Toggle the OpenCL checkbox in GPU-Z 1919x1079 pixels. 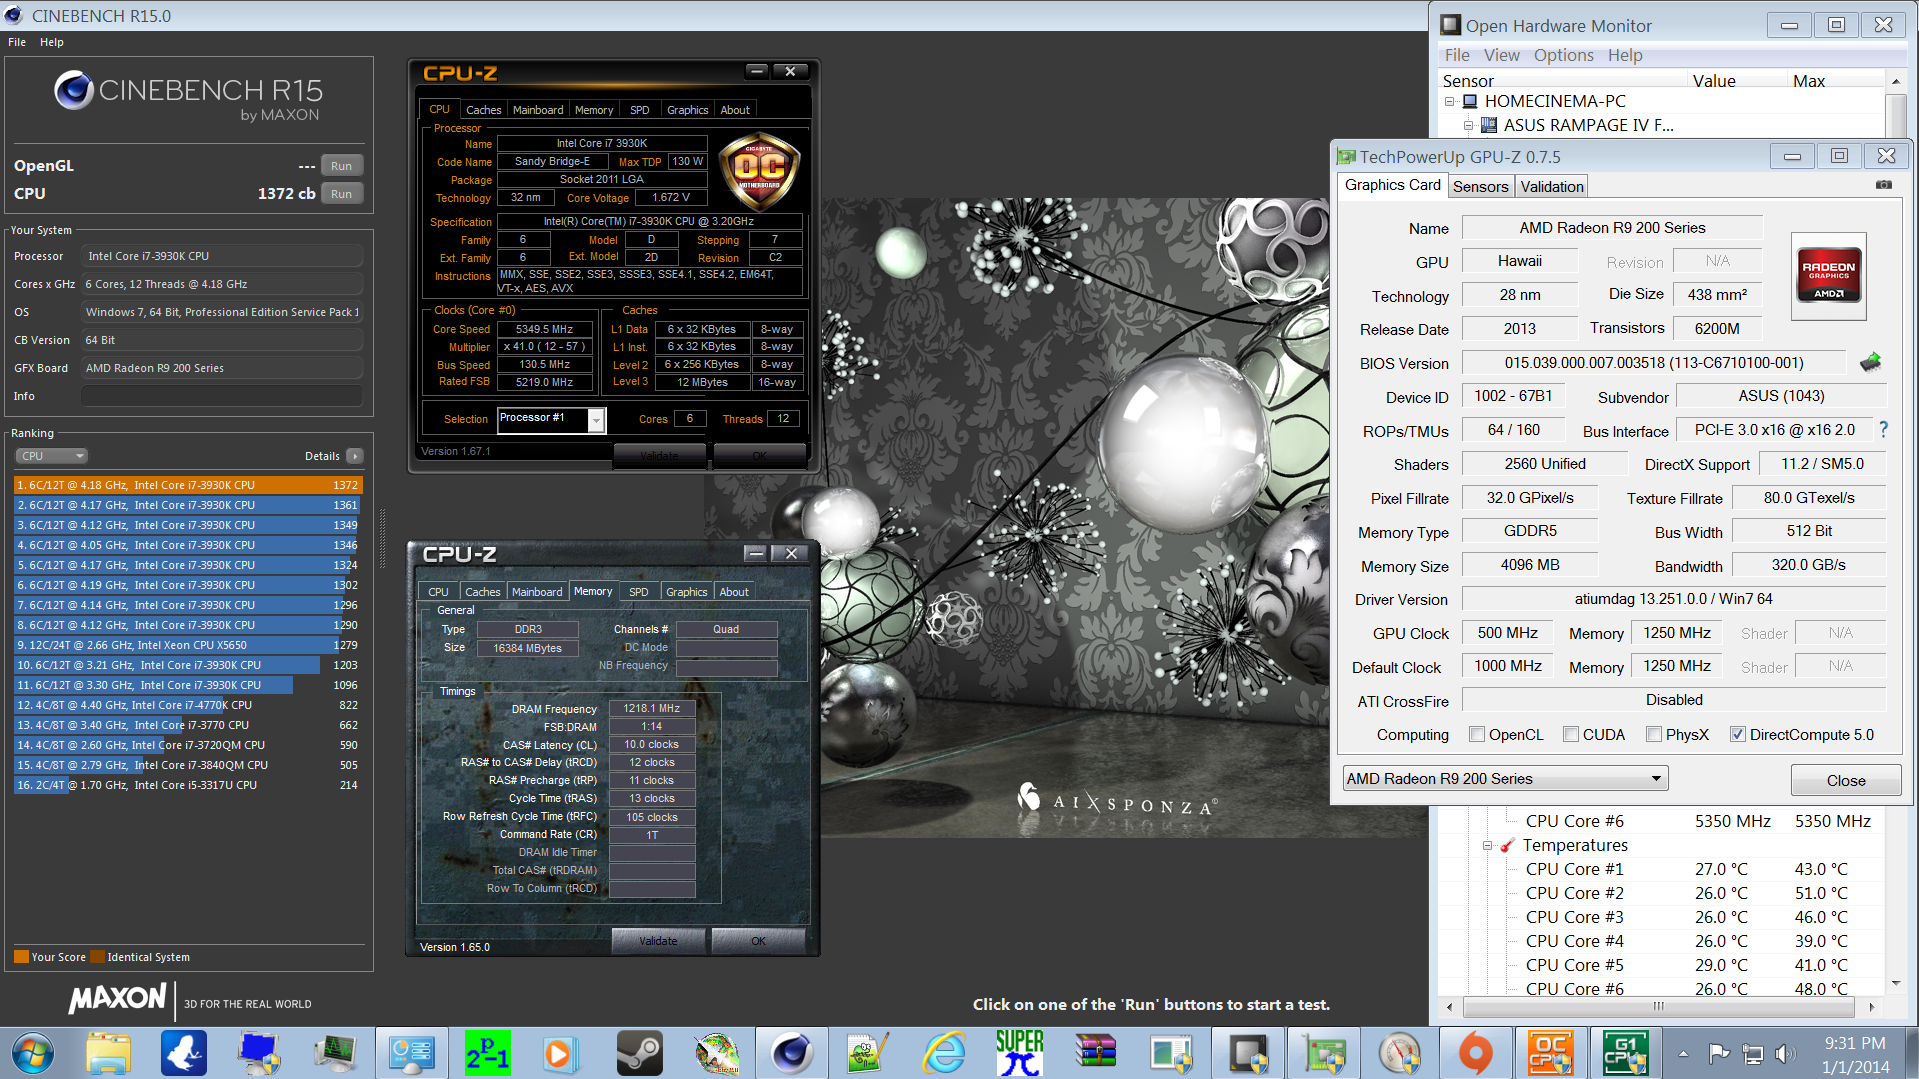pyautogui.click(x=1477, y=734)
